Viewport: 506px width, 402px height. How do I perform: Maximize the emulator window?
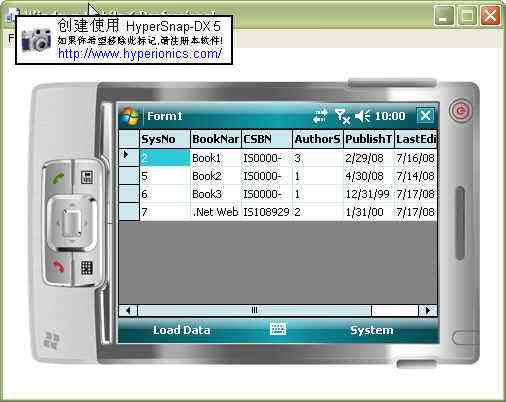click(x=467, y=15)
